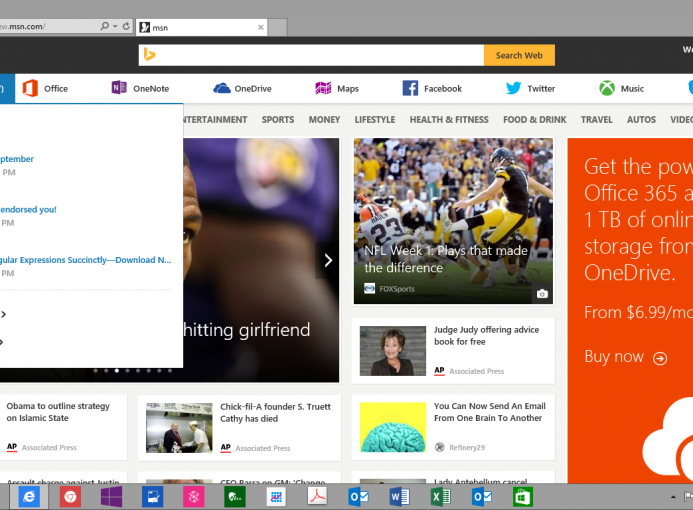Viewport: 693px width, 510px height.
Task: Open address bar dropdown arrow
Action: (x=115, y=27)
